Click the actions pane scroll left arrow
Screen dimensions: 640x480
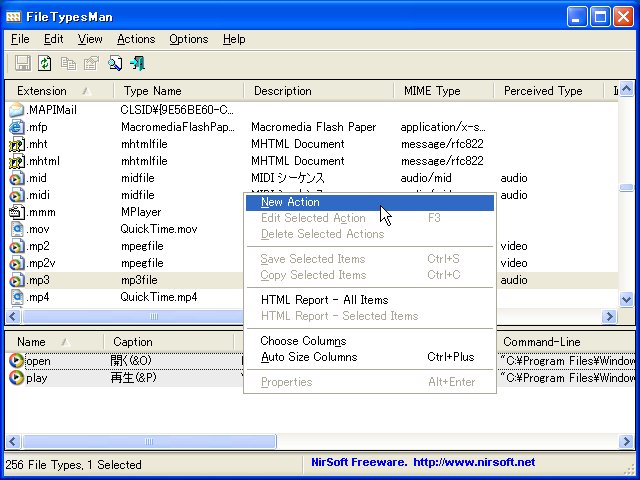(13, 441)
